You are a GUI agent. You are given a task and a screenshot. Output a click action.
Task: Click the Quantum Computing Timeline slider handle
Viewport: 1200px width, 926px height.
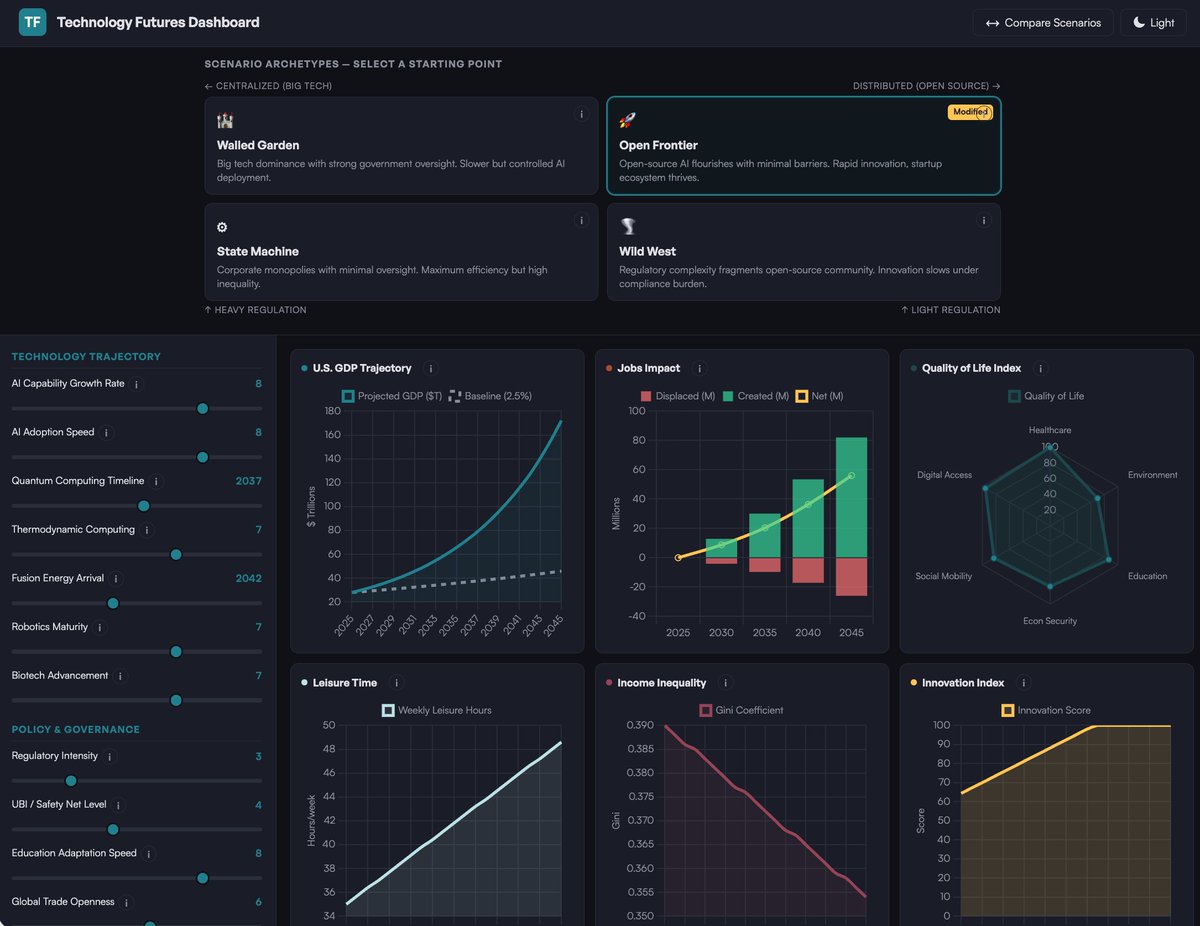pyautogui.click(x=143, y=506)
